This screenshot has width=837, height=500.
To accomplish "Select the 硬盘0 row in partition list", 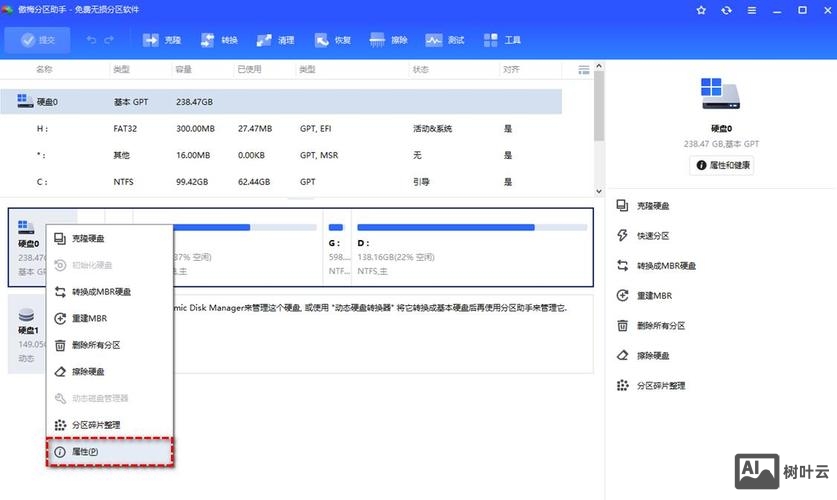I will 281,101.
